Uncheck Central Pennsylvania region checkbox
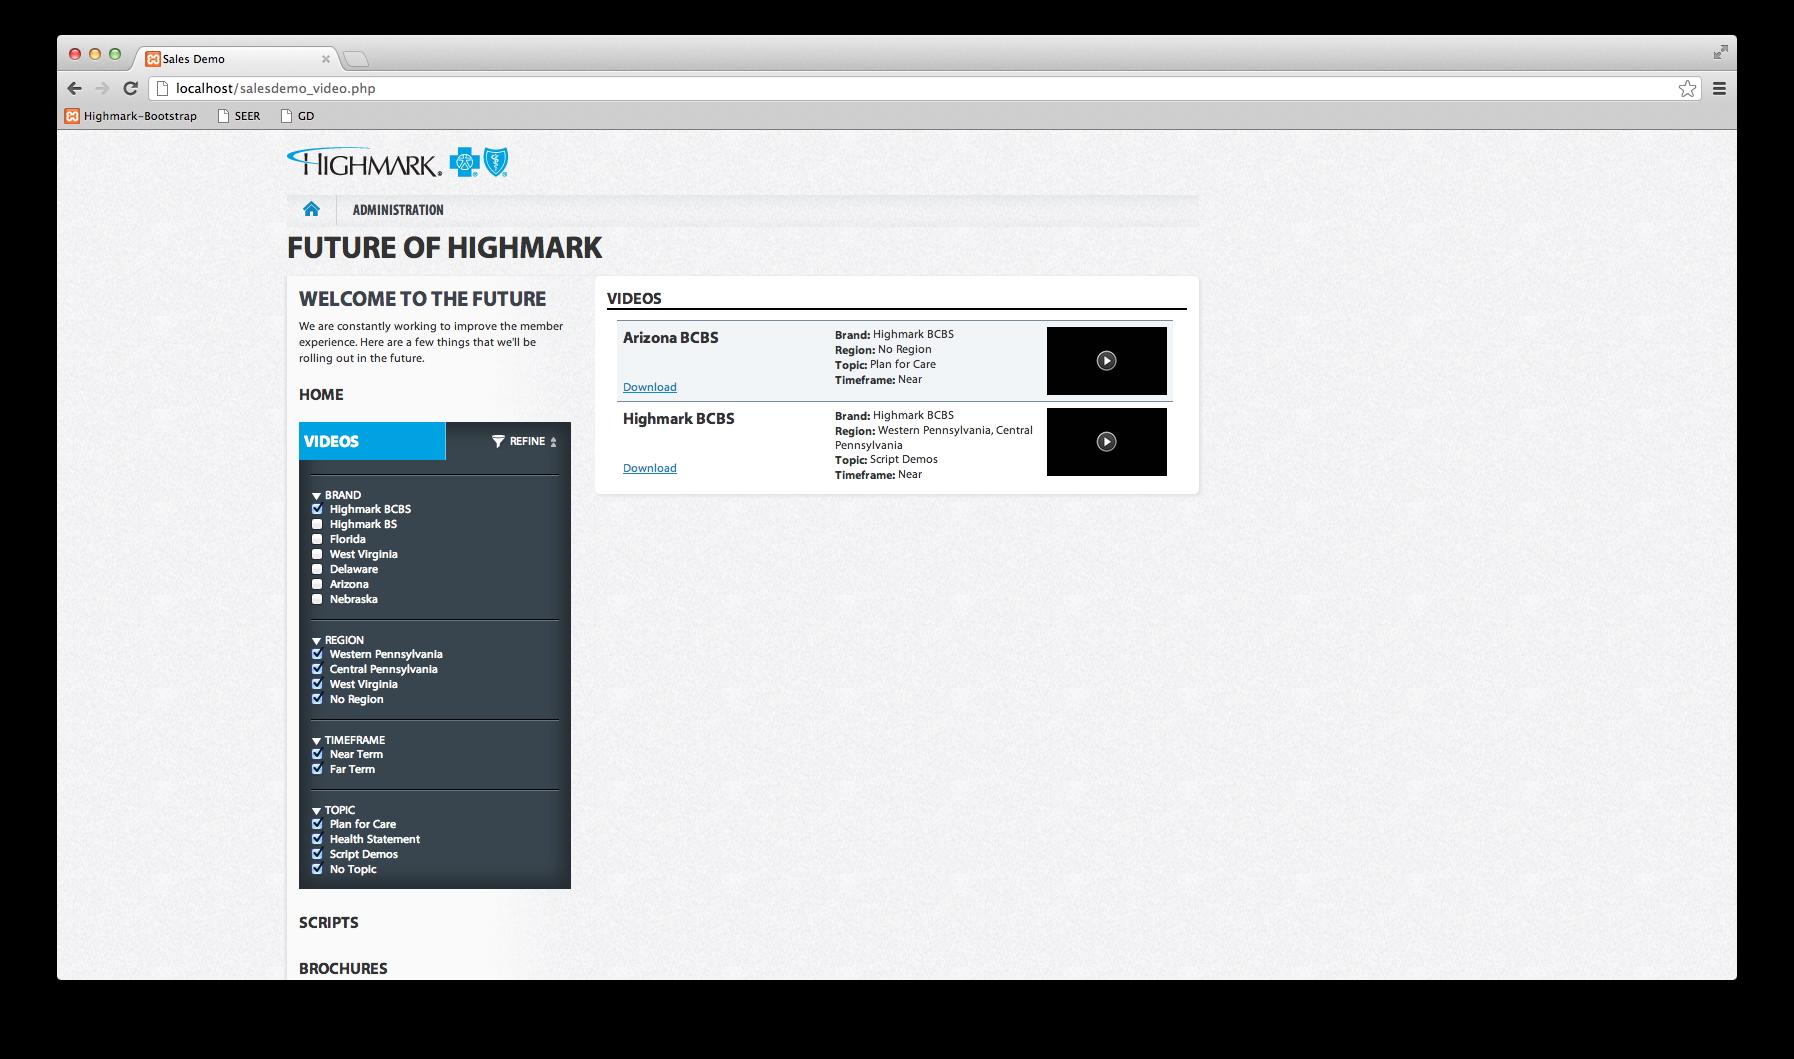This screenshot has height=1059, width=1794. pyautogui.click(x=317, y=669)
